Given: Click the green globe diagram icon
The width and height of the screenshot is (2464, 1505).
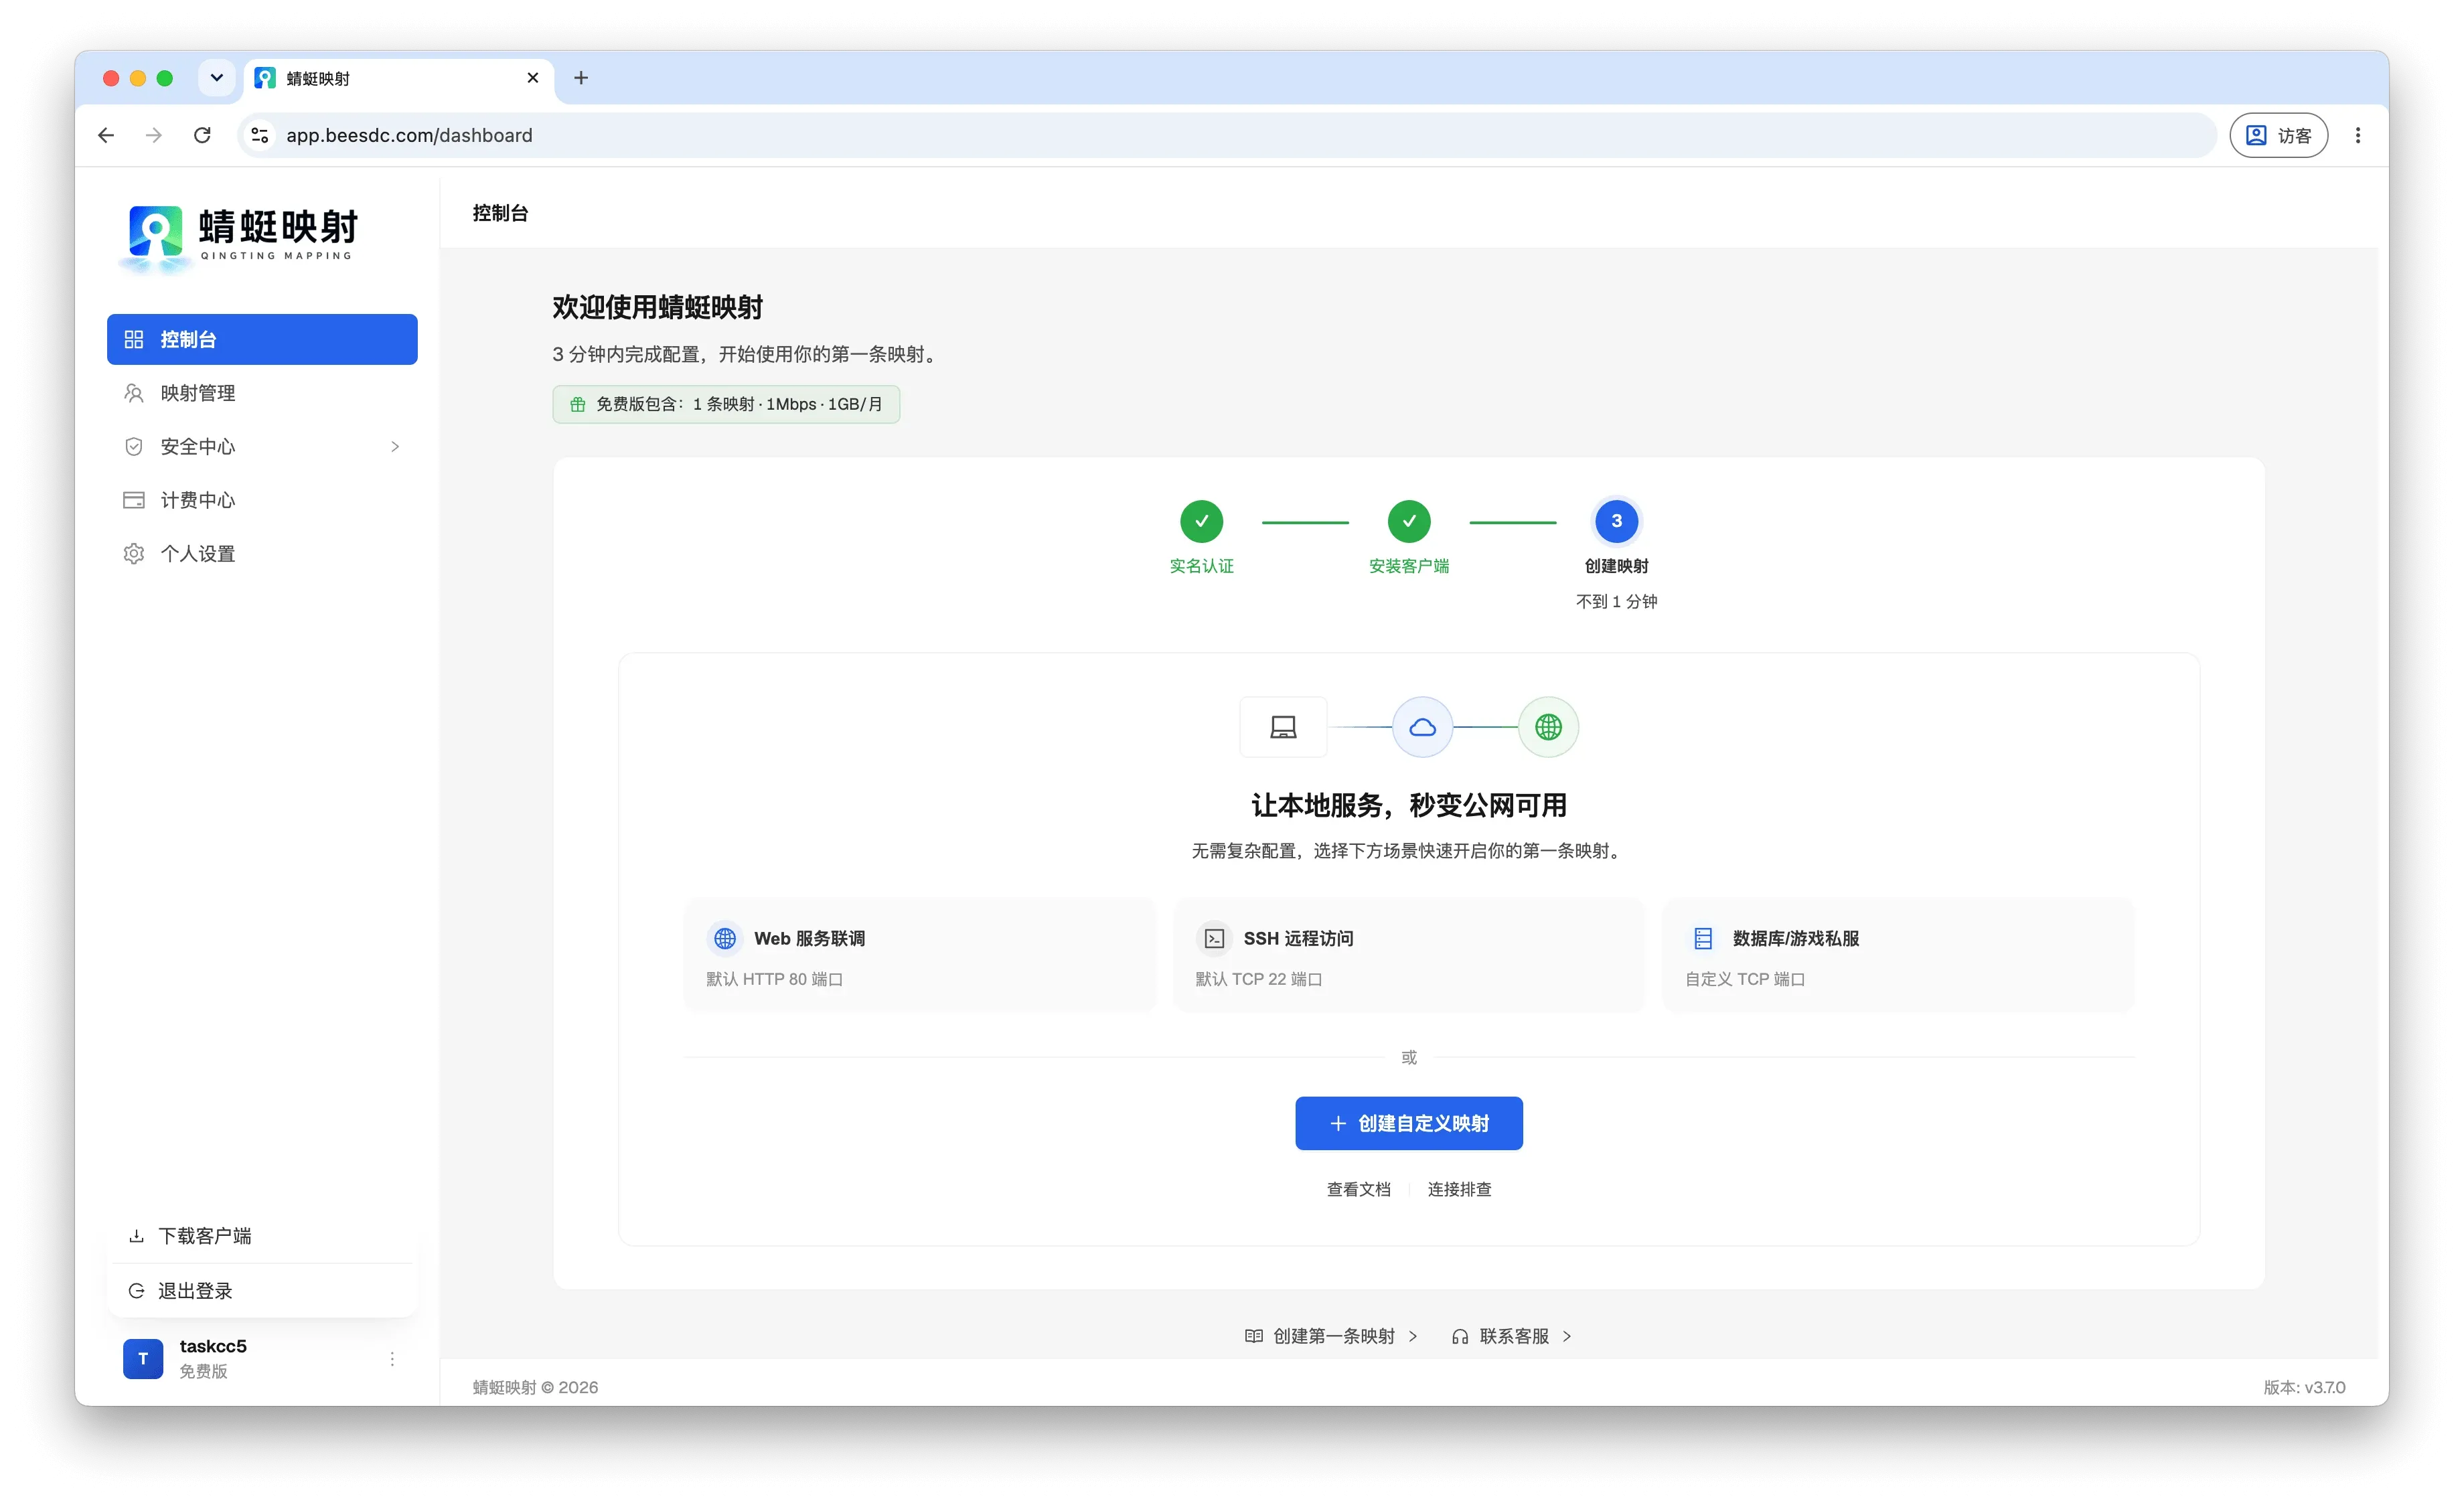Looking at the screenshot, I should (x=1548, y=727).
